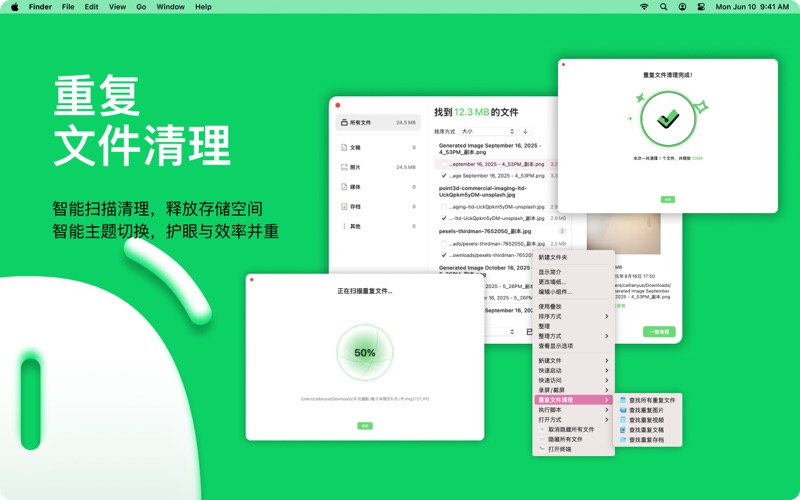
Task: Expand 快速启动 submenu arrow
Action: (x=607, y=370)
